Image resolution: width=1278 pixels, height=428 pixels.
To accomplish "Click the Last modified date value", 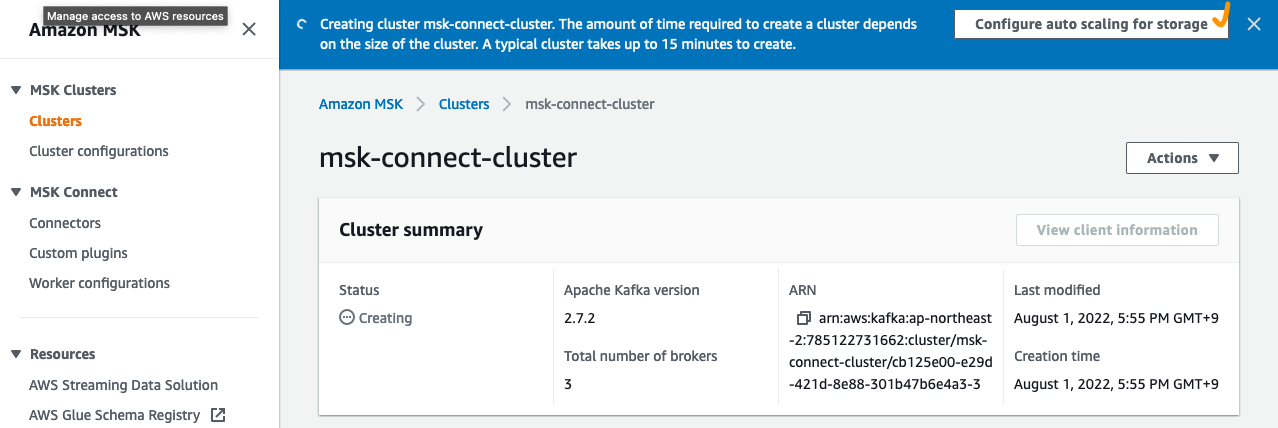I will 1116,318.
